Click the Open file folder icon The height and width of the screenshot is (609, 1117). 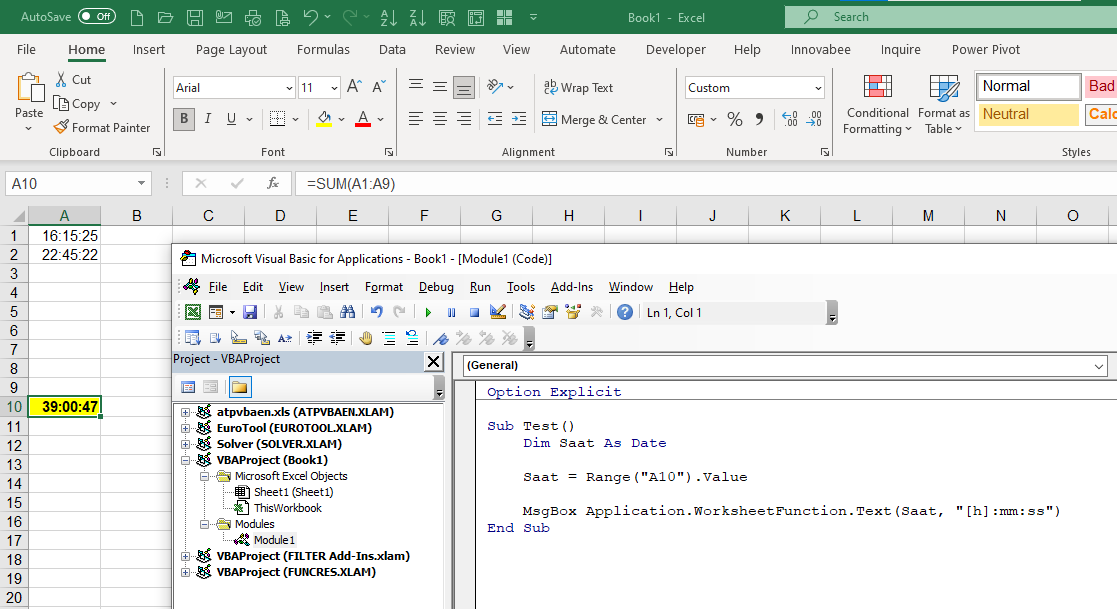[165, 17]
